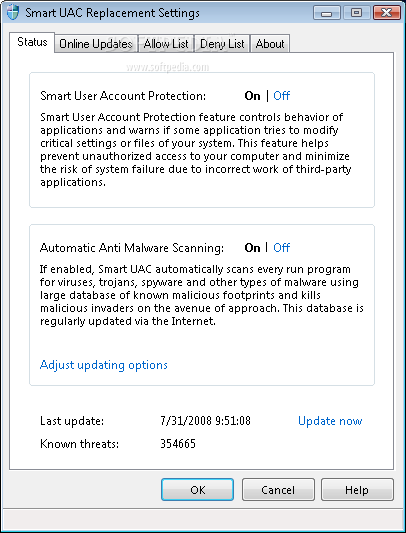Open Help from the bottom button

357,490
